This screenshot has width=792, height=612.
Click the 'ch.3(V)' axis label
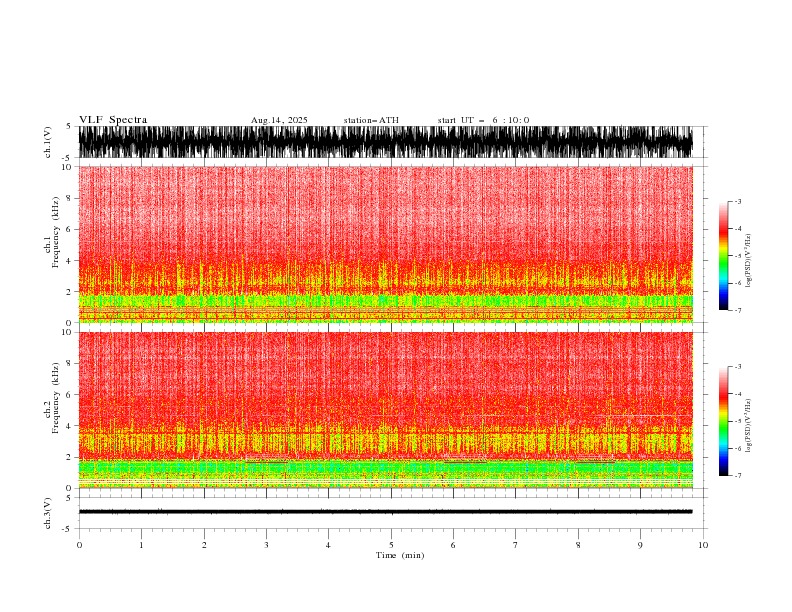tap(48, 513)
